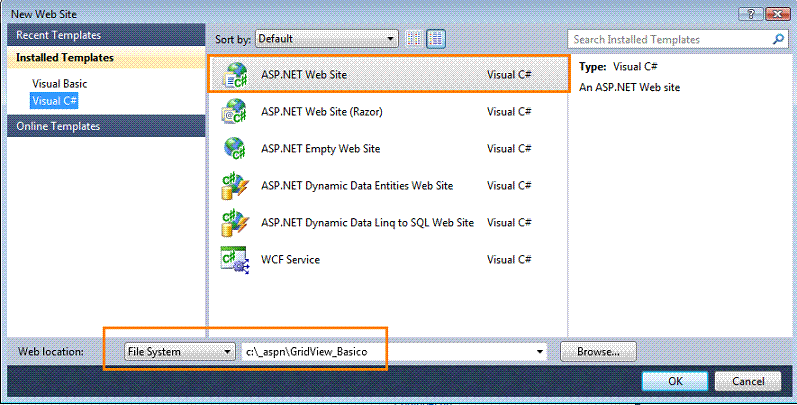Click the Dynamic Data Entities Web Site icon
The width and height of the screenshot is (797, 405).
(x=234, y=185)
